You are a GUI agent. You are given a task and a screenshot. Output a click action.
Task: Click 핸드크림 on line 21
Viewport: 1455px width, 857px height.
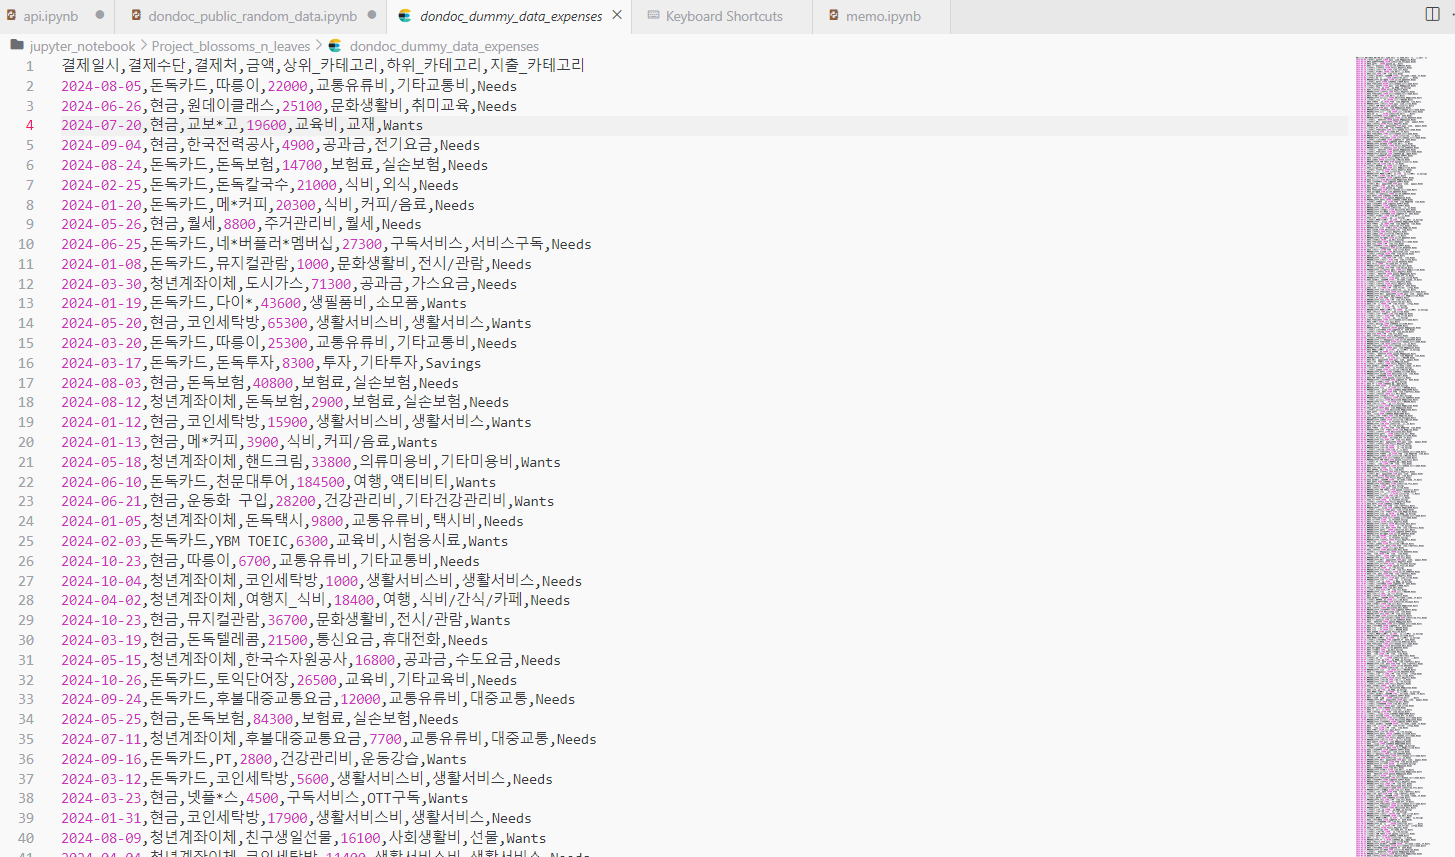point(274,462)
